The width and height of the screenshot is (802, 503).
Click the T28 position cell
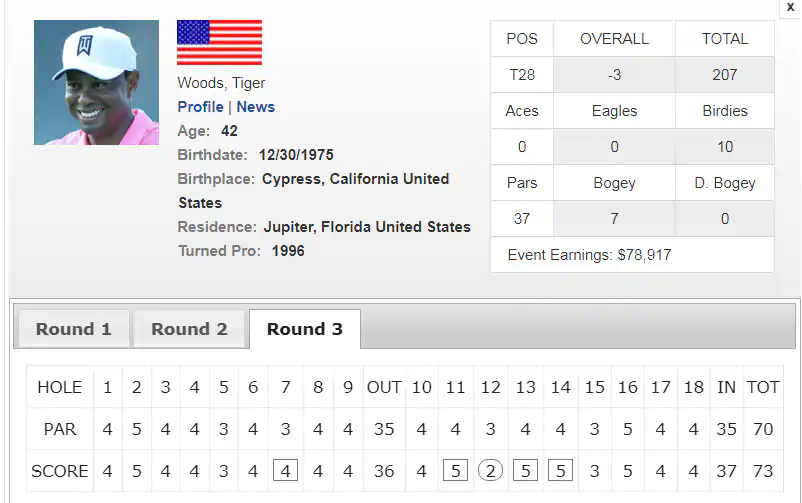[x=522, y=75]
